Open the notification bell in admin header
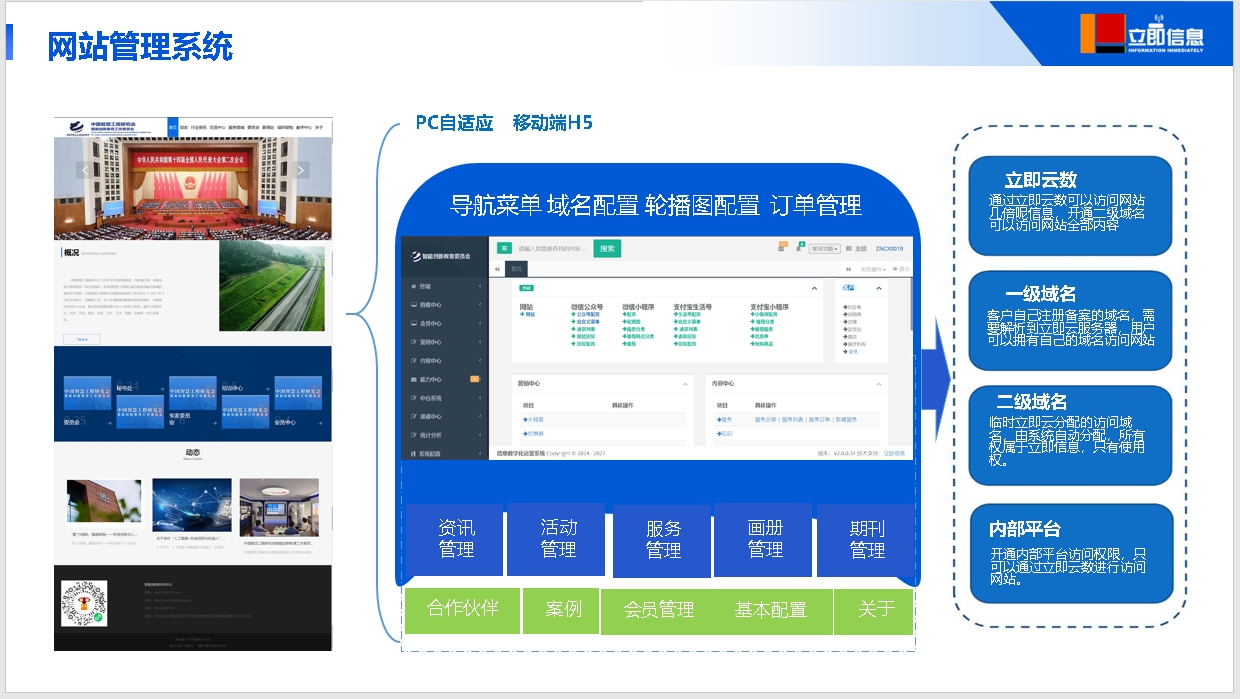The width and height of the screenshot is (1240, 699). pos(799,248)
